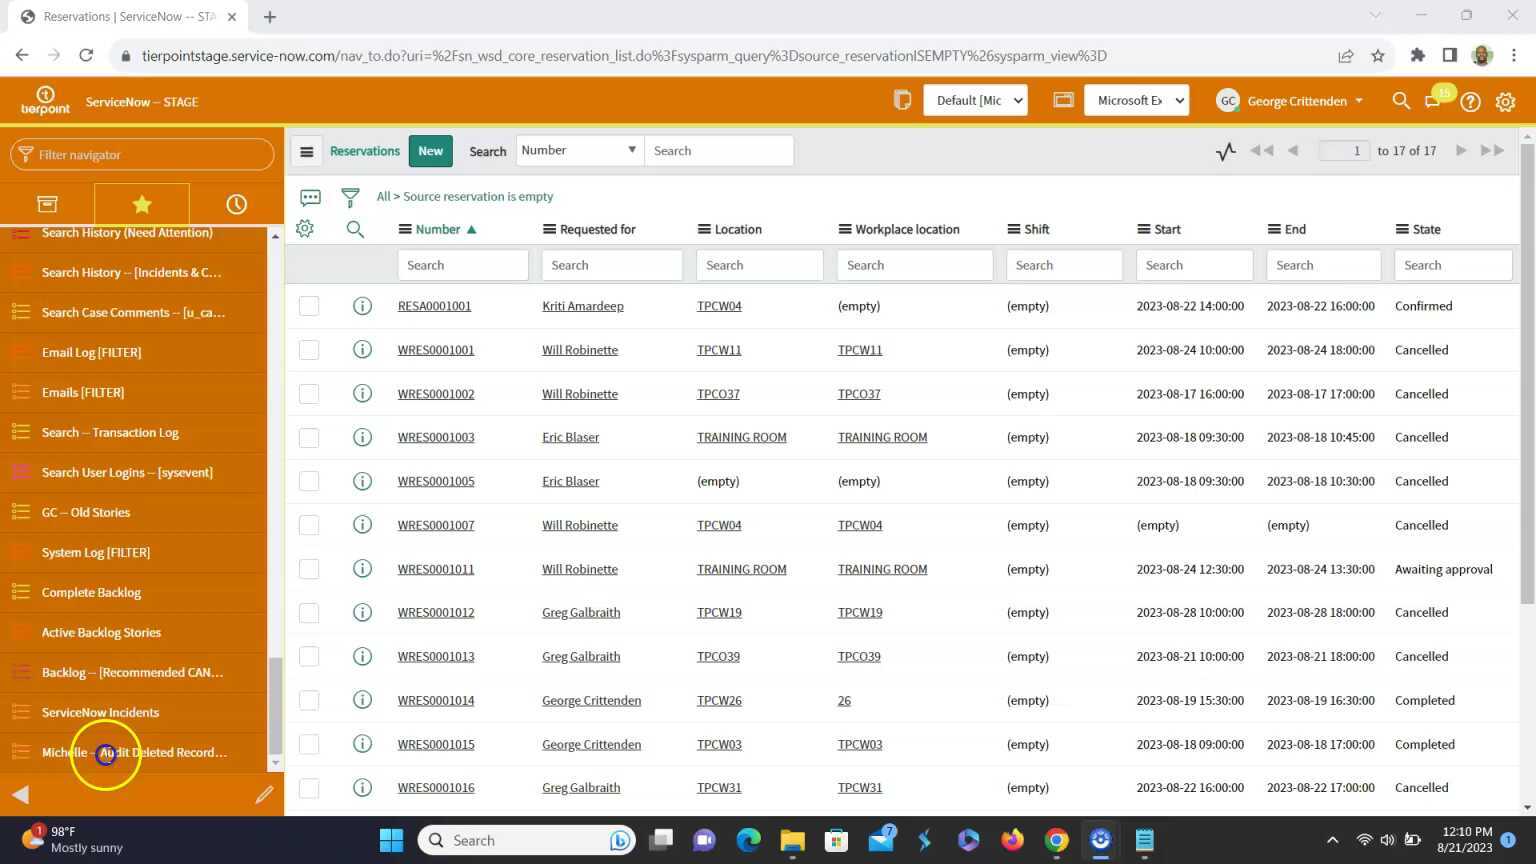Viewport: 1536px width, 864px height.
Task: Click the filter funnel icon above the list
Action: [x=350, y=197]
